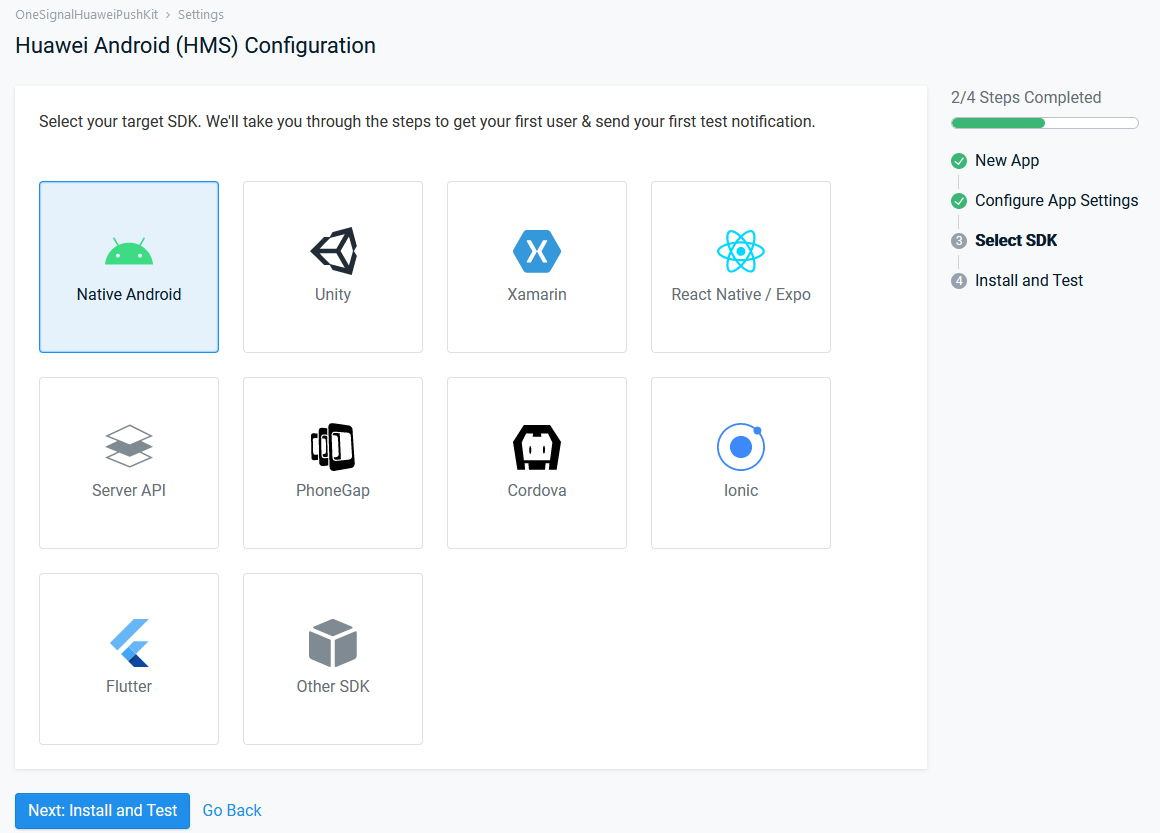Screen dimensions: 1160x833
Task: Click the New App green checkmark
Action: pos(959,161)
